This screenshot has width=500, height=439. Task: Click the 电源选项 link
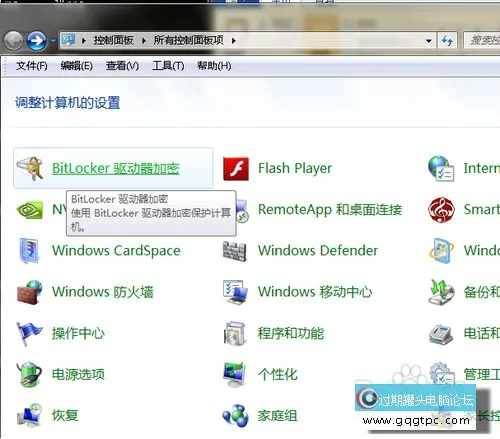(x=78, y=375)
